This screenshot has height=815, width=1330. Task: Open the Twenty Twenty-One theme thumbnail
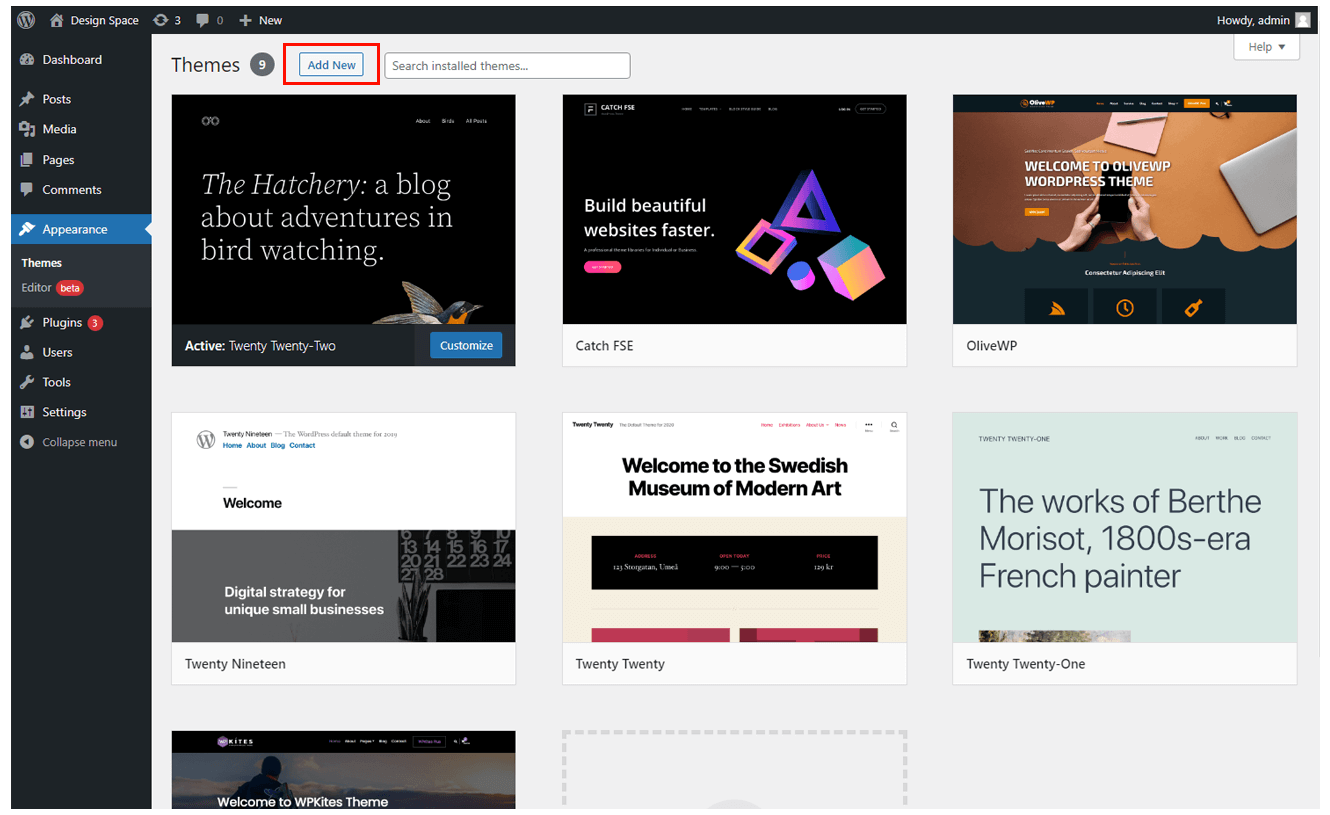(x=1124, y=527)
